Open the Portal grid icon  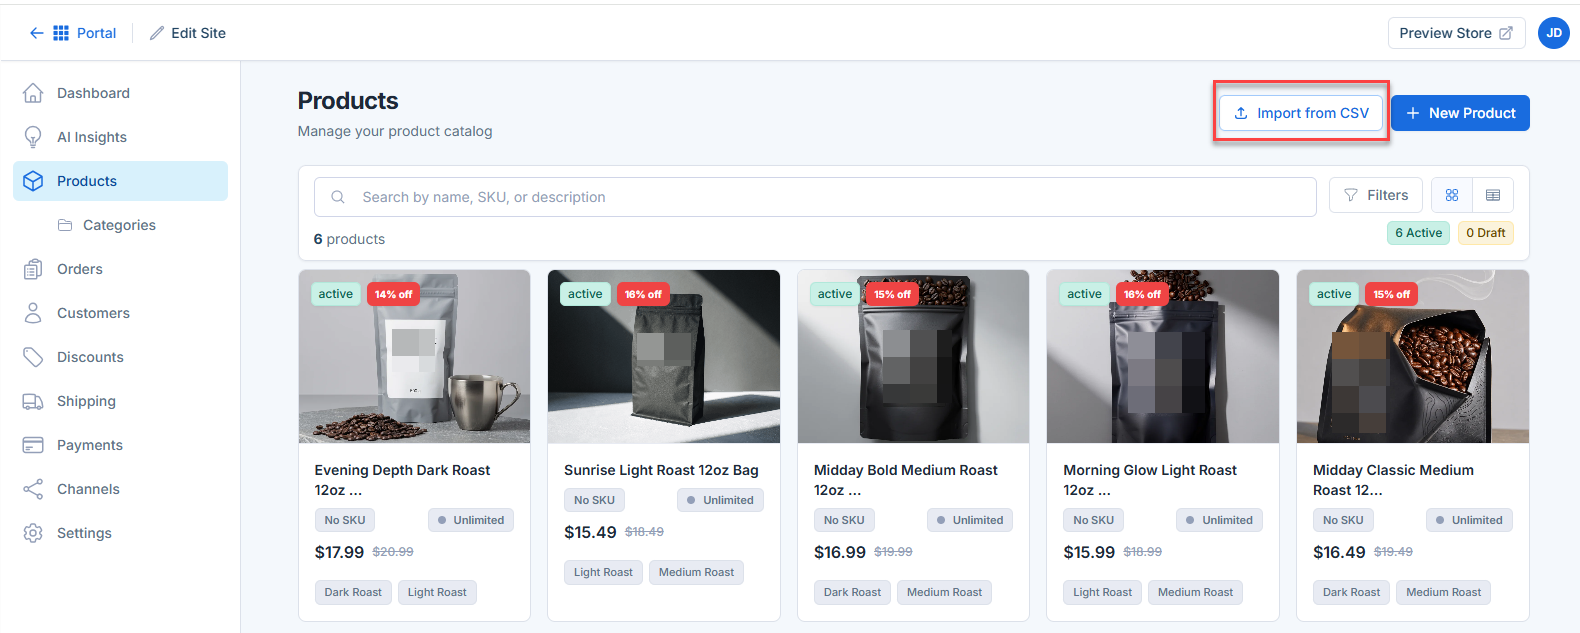click(61, 33)
